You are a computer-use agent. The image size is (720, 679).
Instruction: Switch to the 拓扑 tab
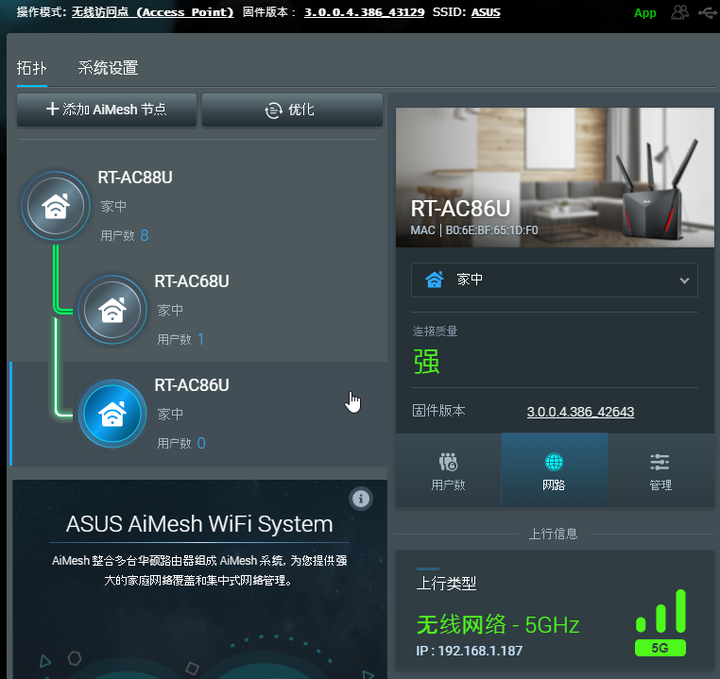[32, 68]
